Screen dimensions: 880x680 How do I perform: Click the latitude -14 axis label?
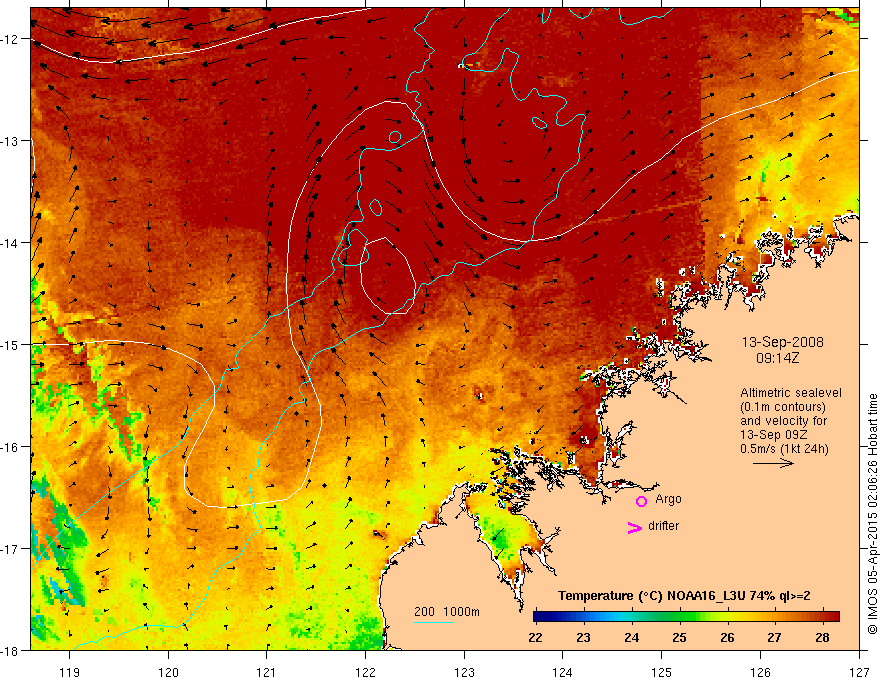[x=10, y=243]
